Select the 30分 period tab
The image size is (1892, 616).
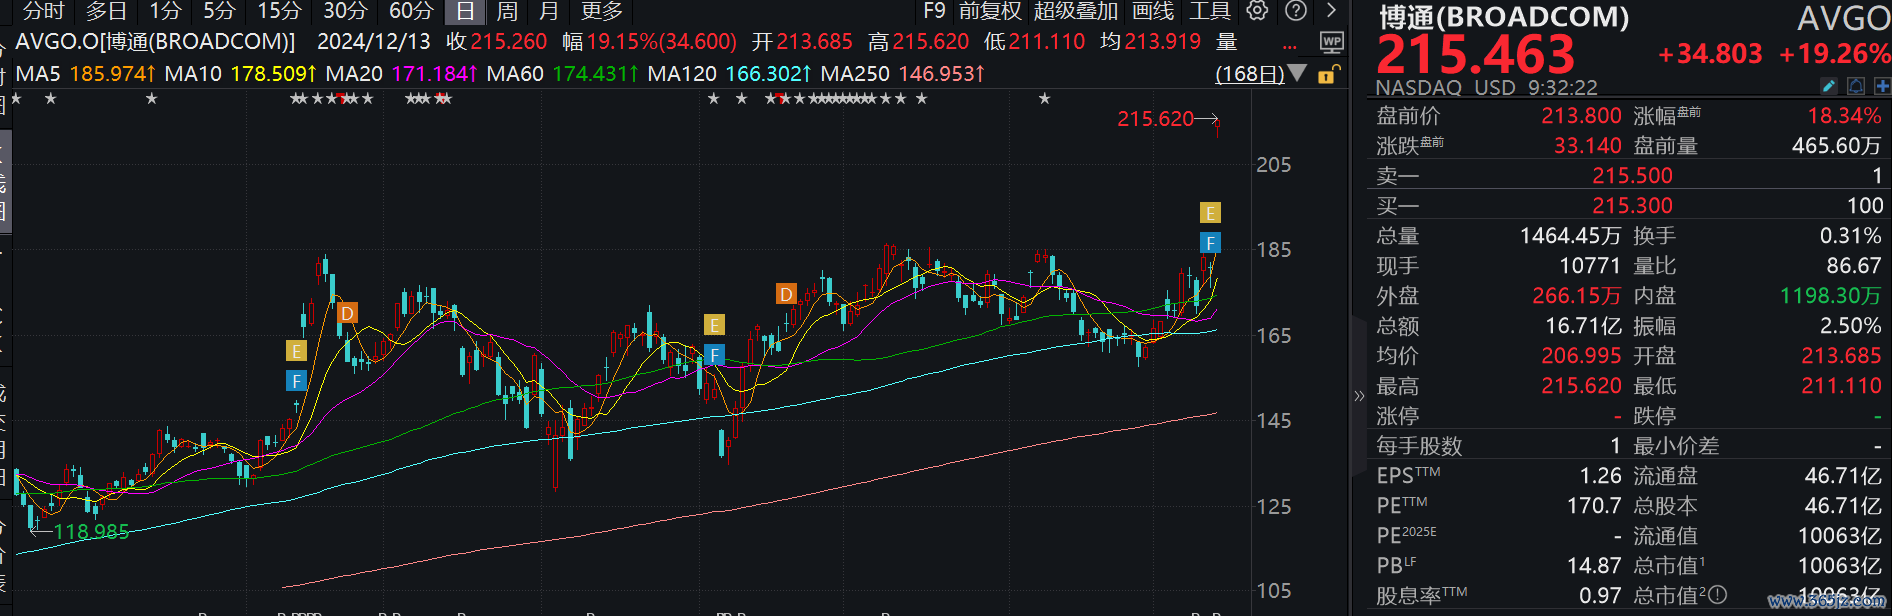(345, 11)
